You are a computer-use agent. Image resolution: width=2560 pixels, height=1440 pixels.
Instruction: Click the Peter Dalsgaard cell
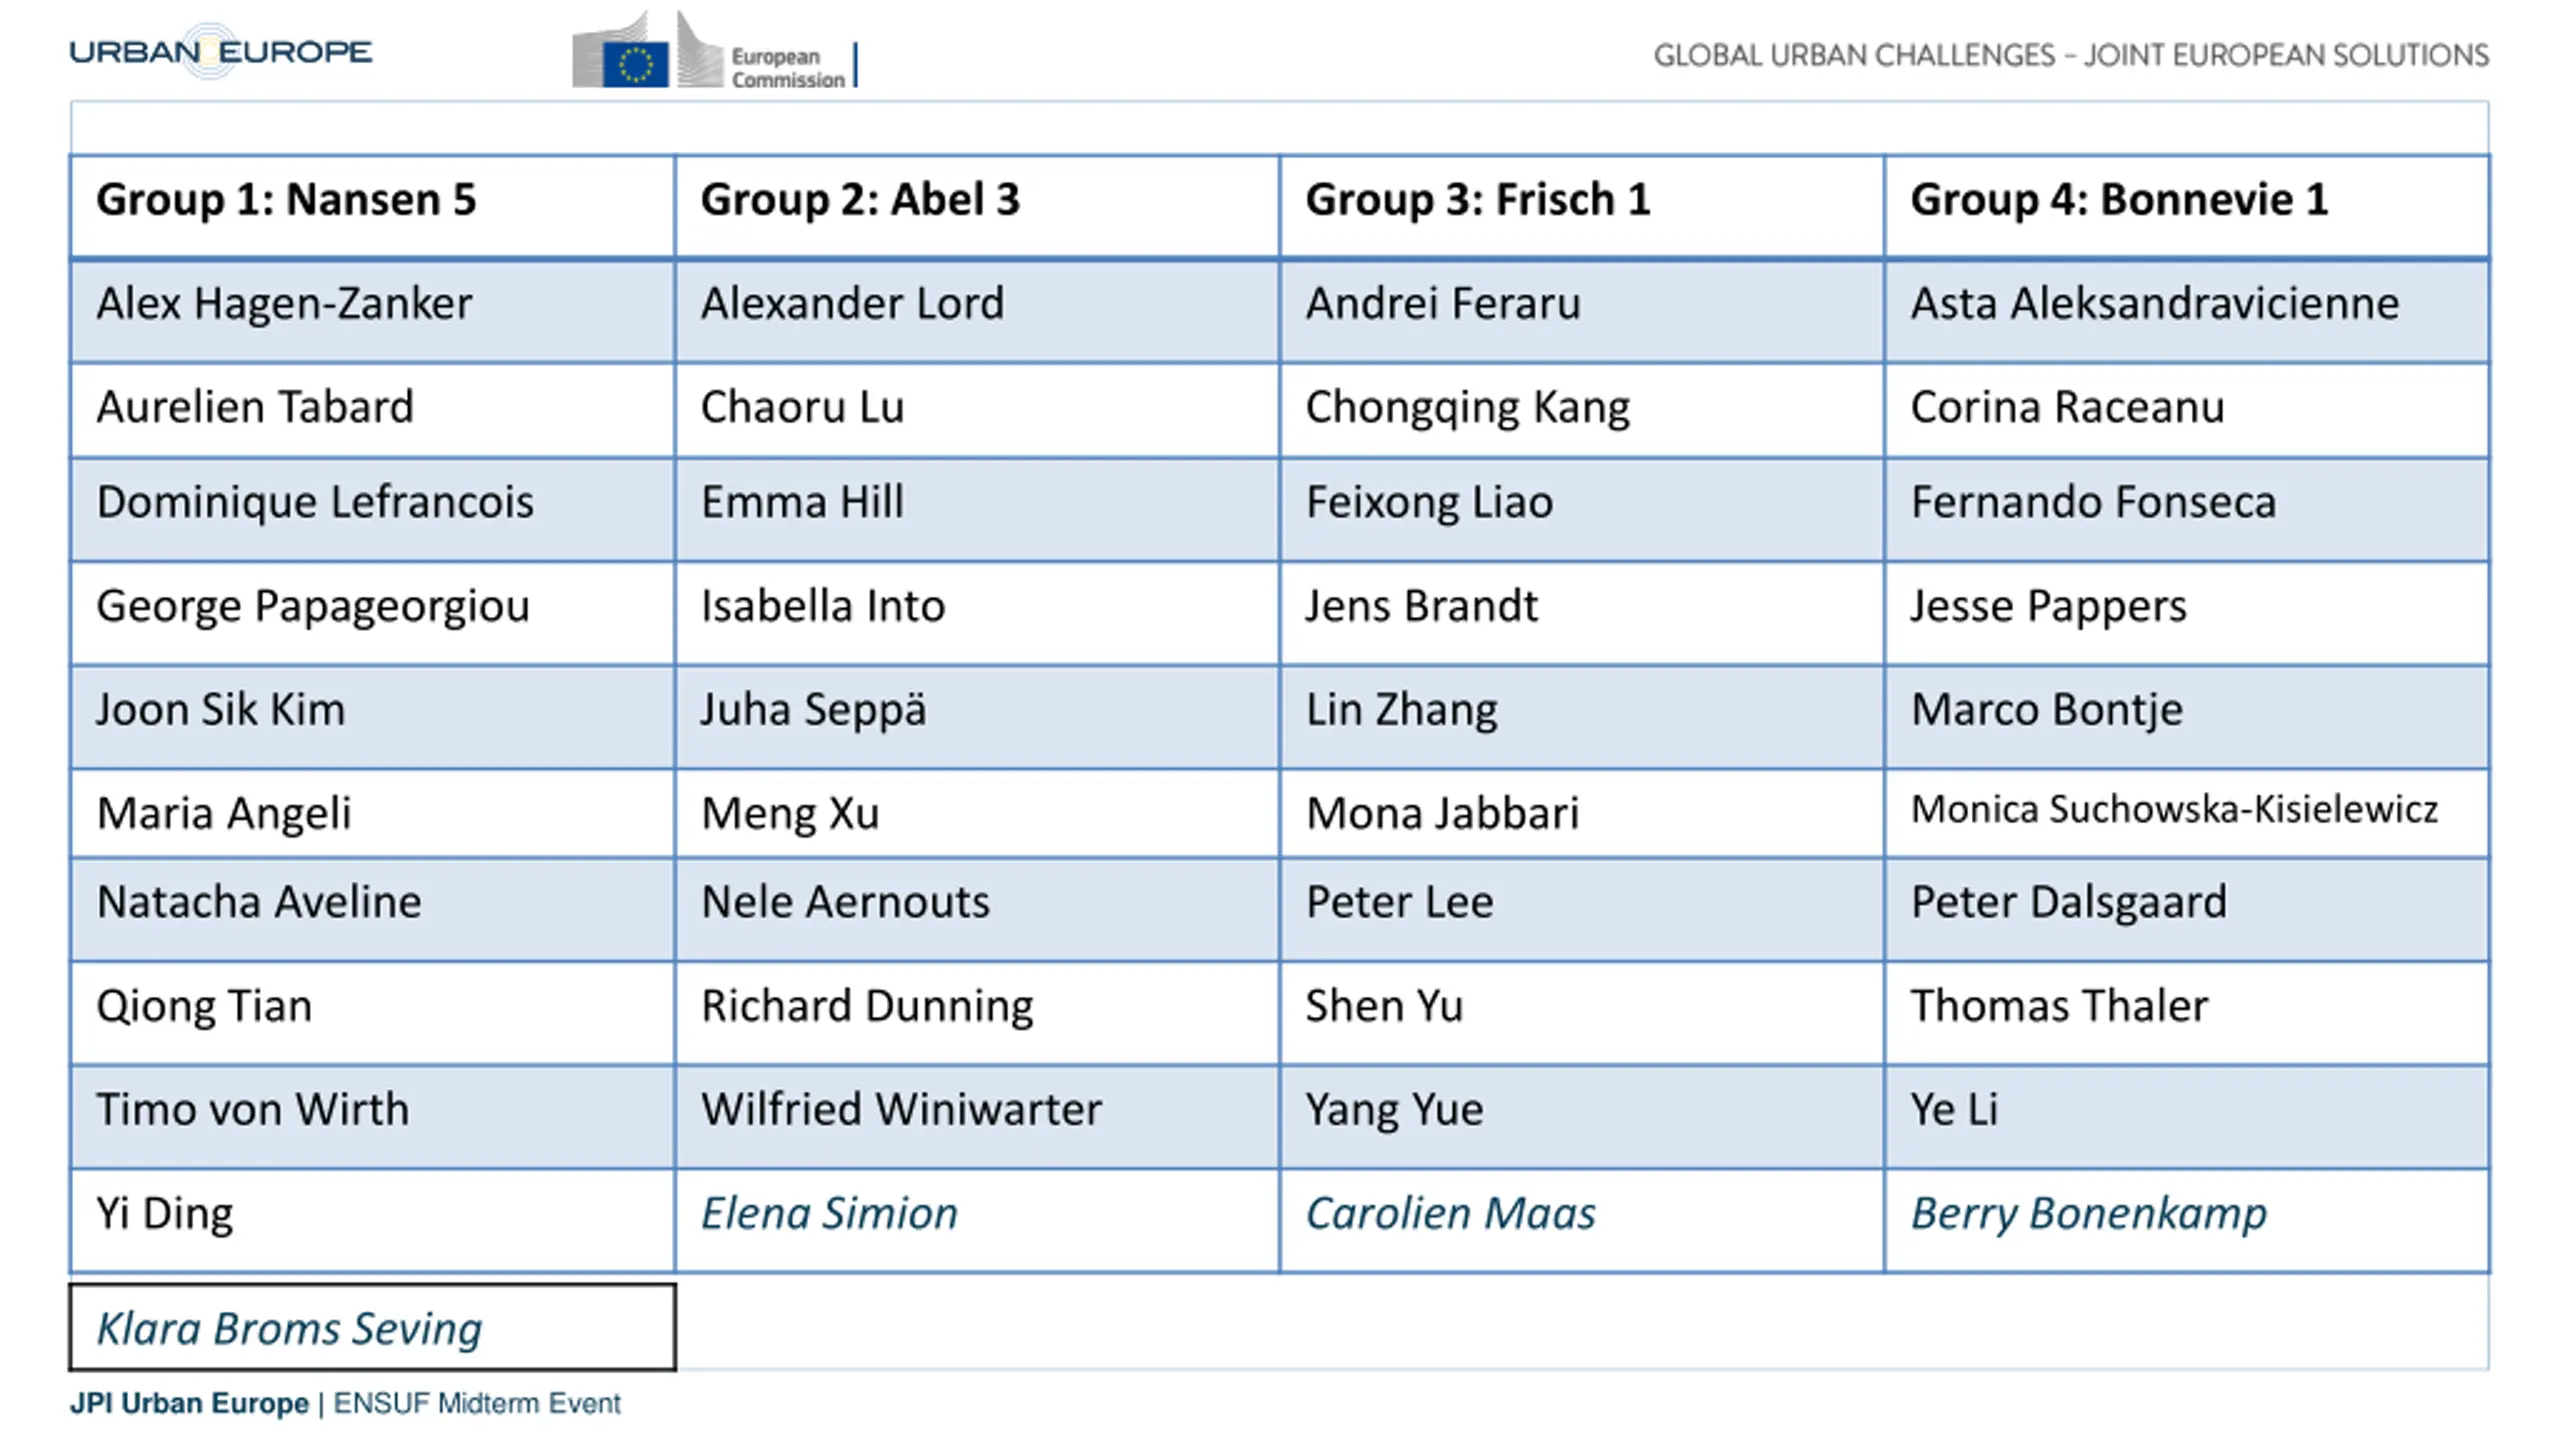coord(2187,909)
